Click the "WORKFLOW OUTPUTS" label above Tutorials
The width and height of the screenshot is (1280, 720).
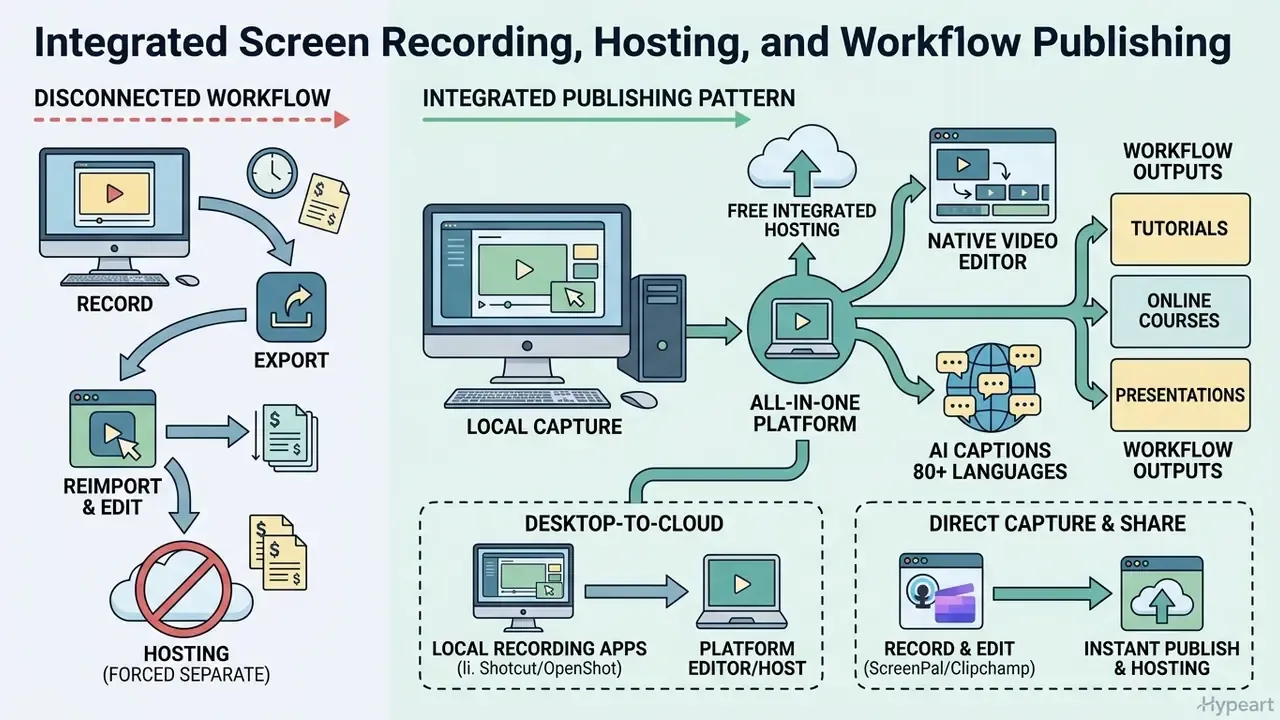pyautogui.click(x=1178, y=161)
